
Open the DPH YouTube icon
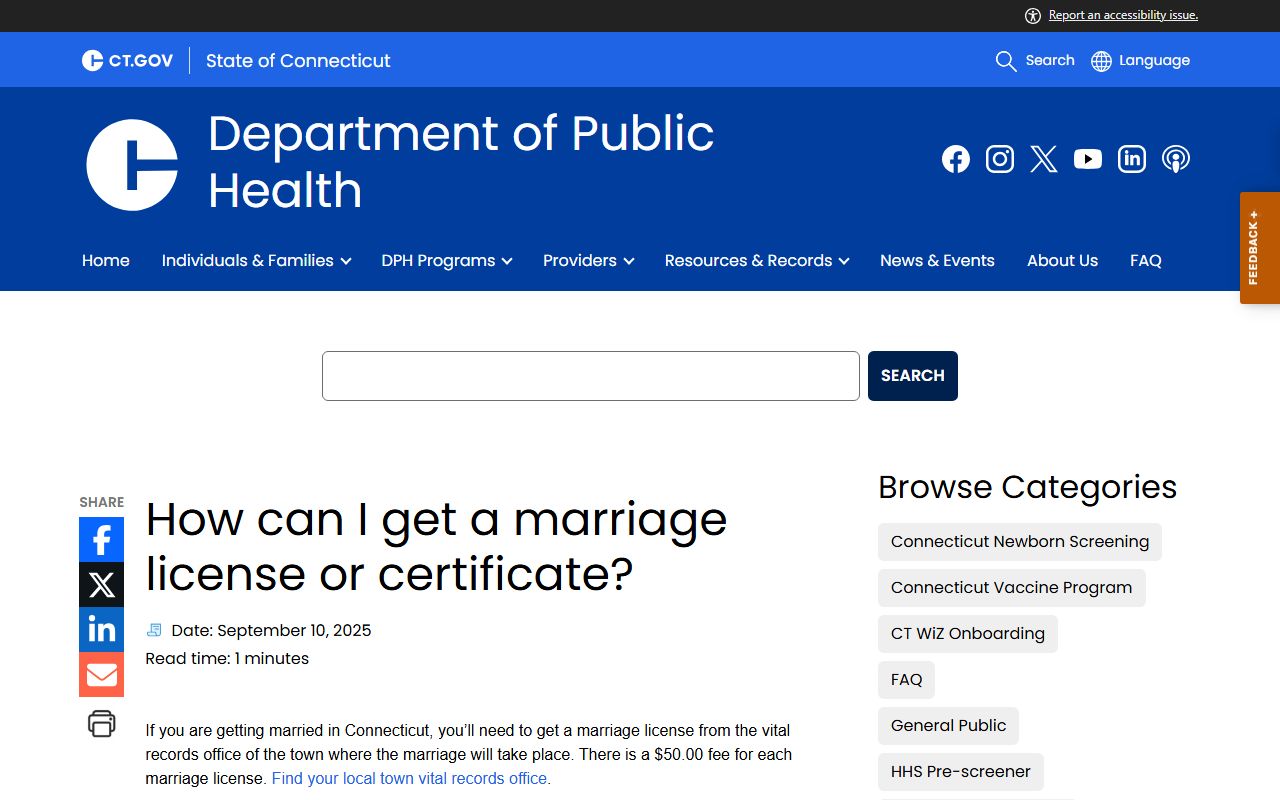(1088, 159)
